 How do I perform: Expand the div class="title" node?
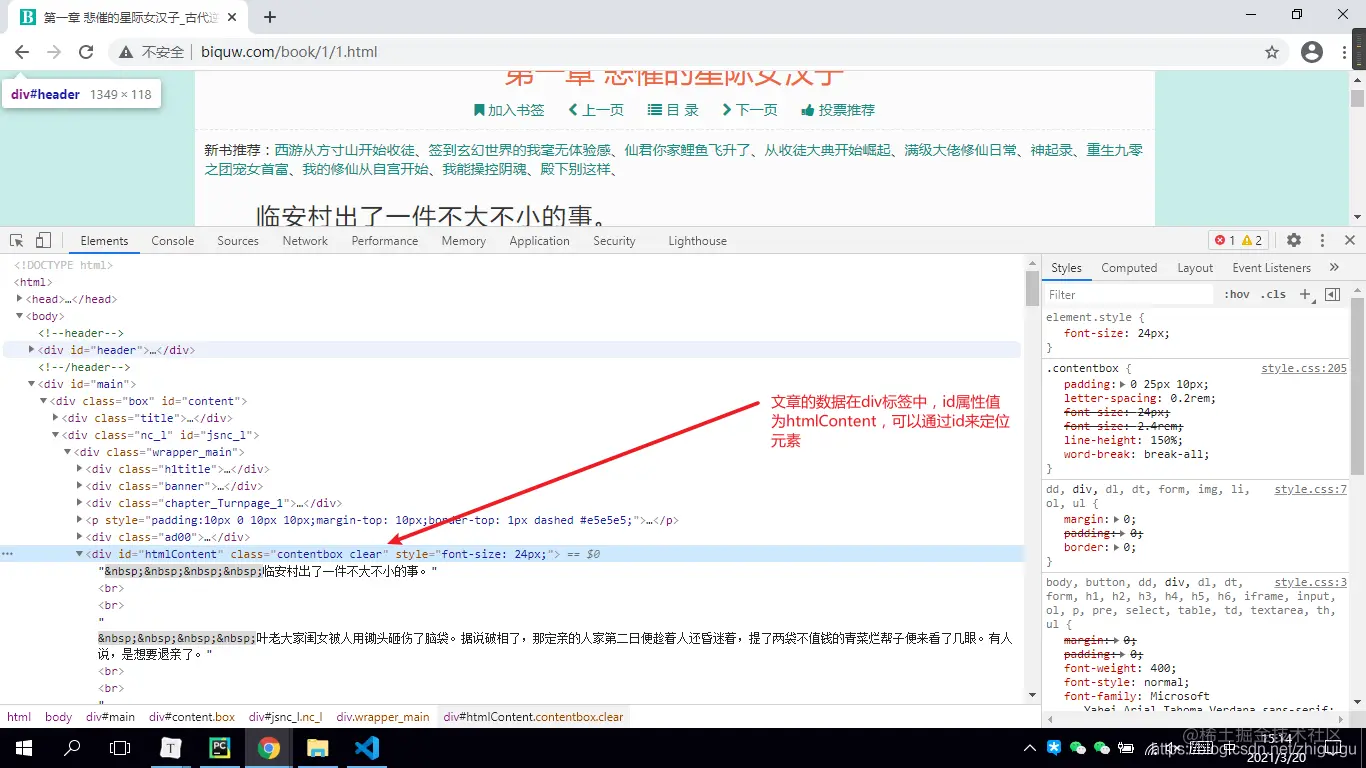click(54, 417)
